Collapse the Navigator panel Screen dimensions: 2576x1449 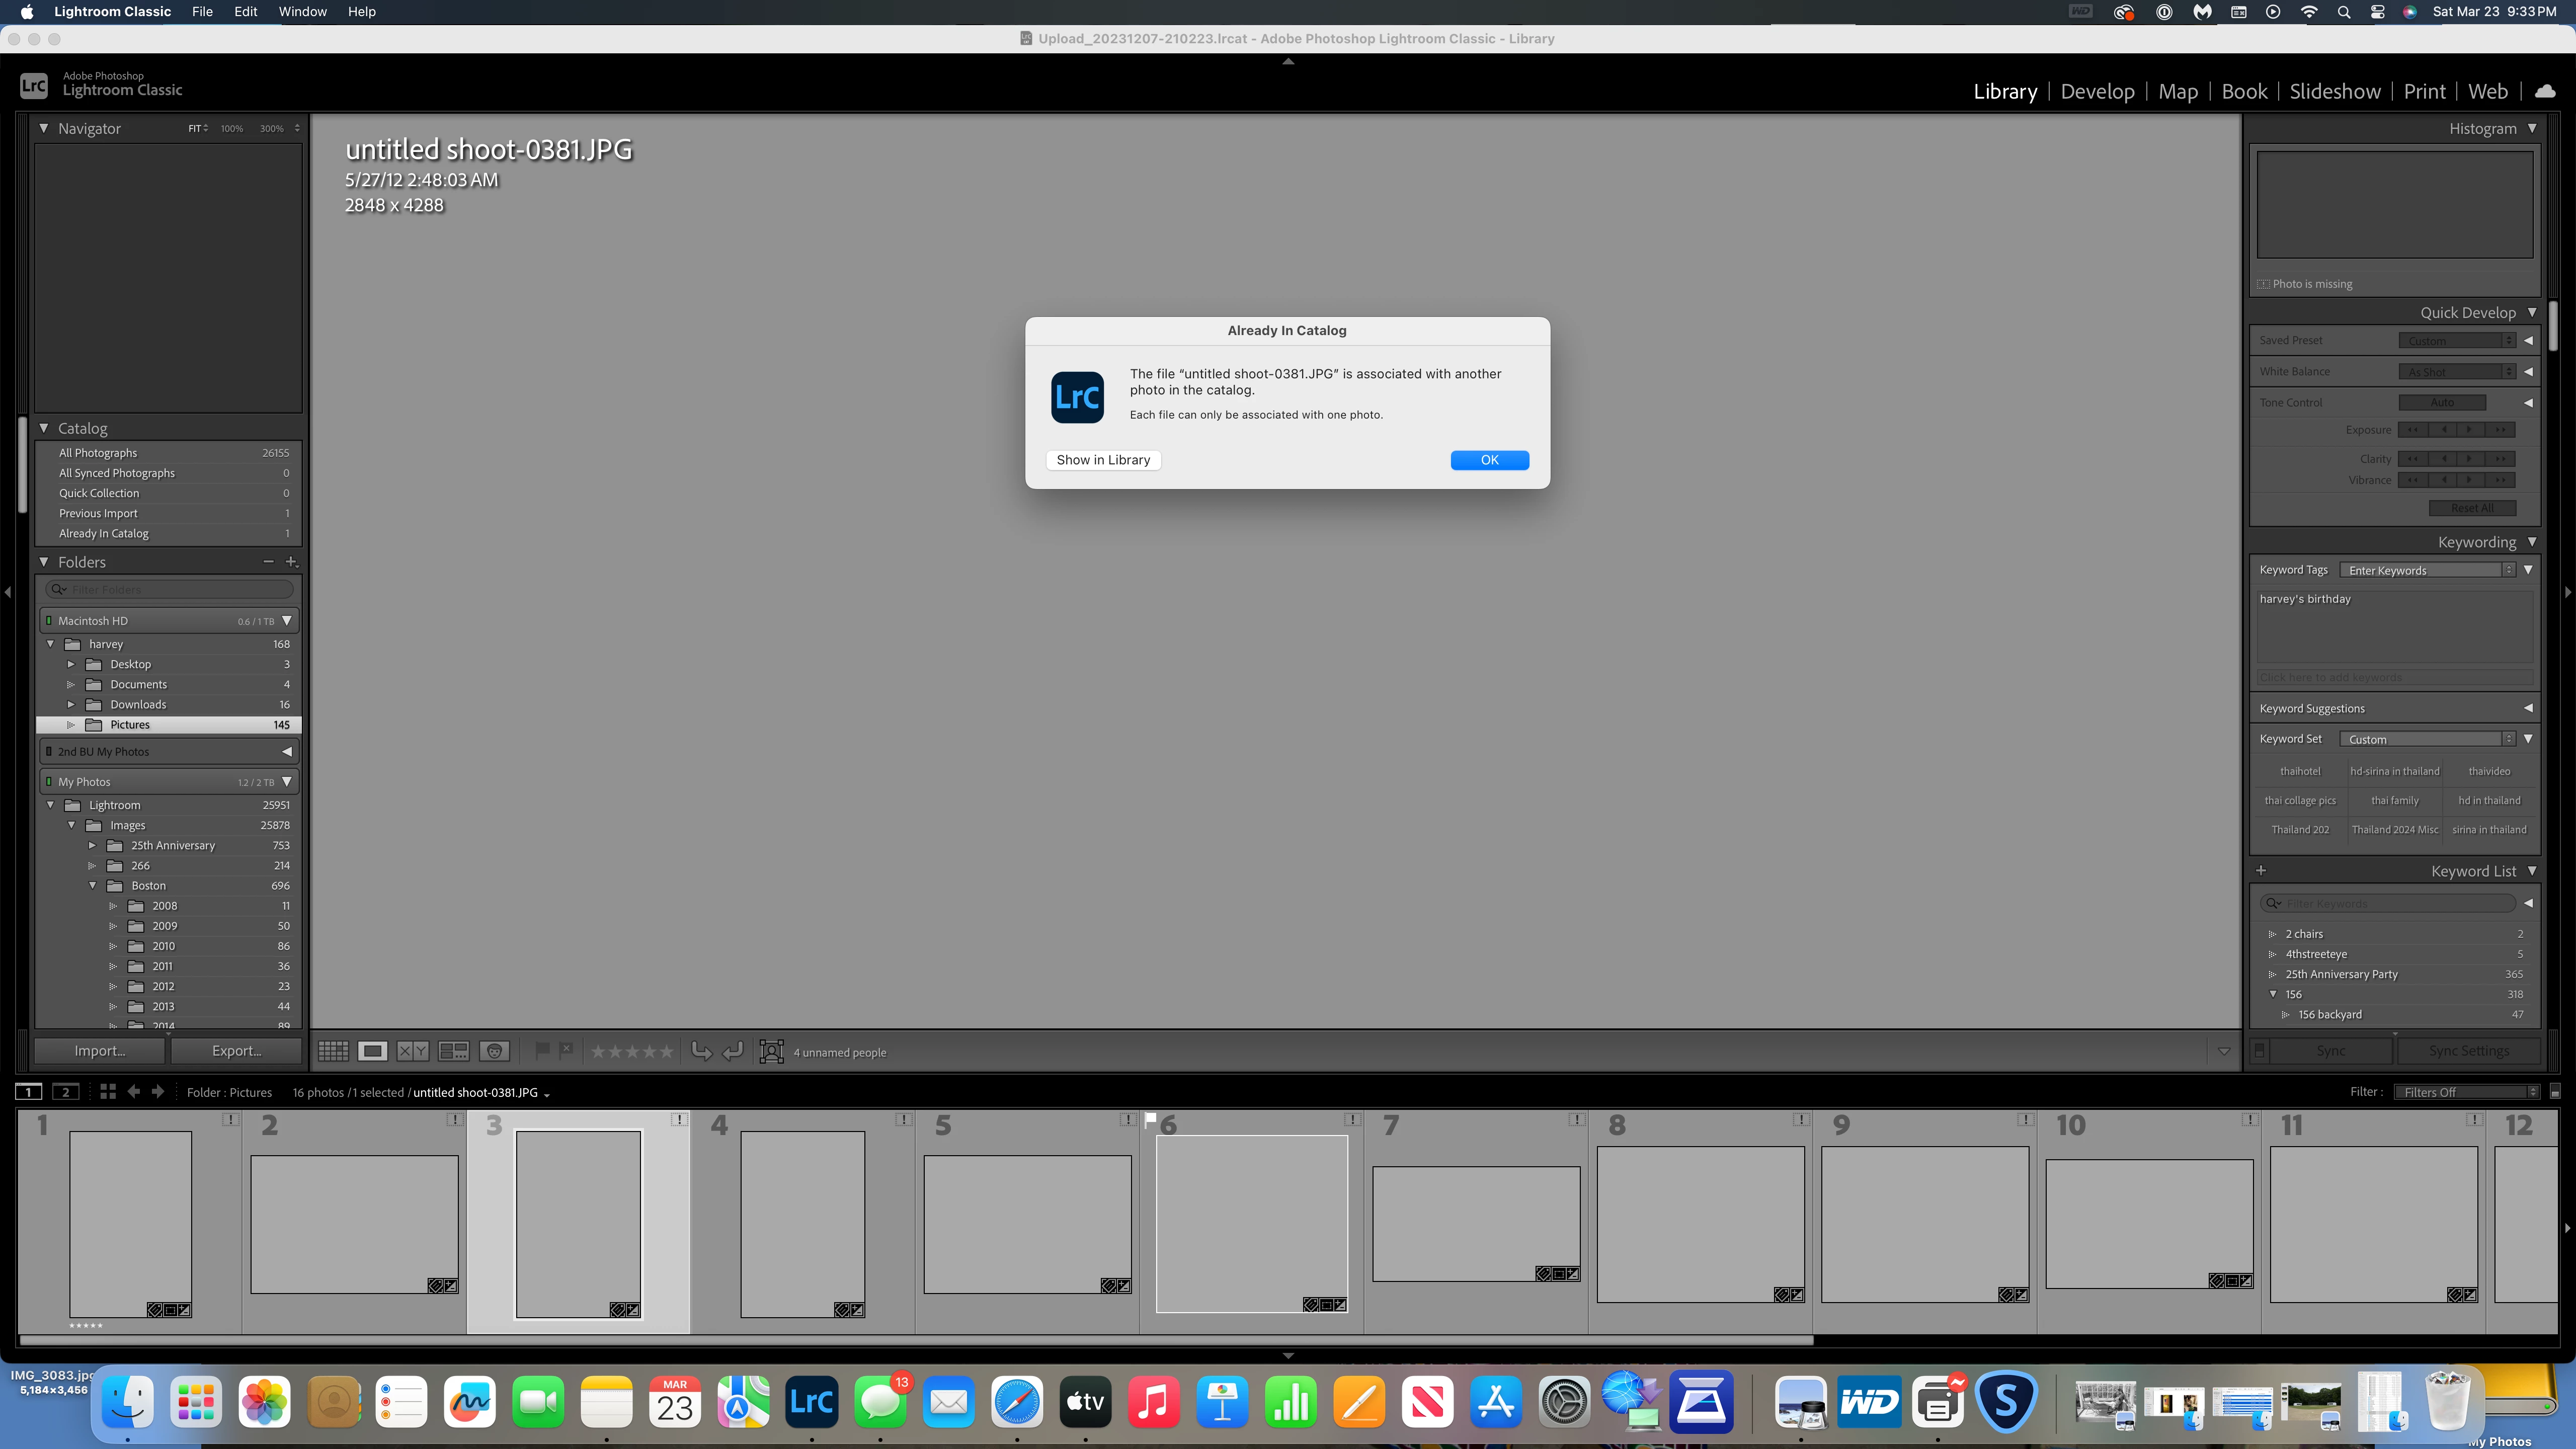(44, 128)
